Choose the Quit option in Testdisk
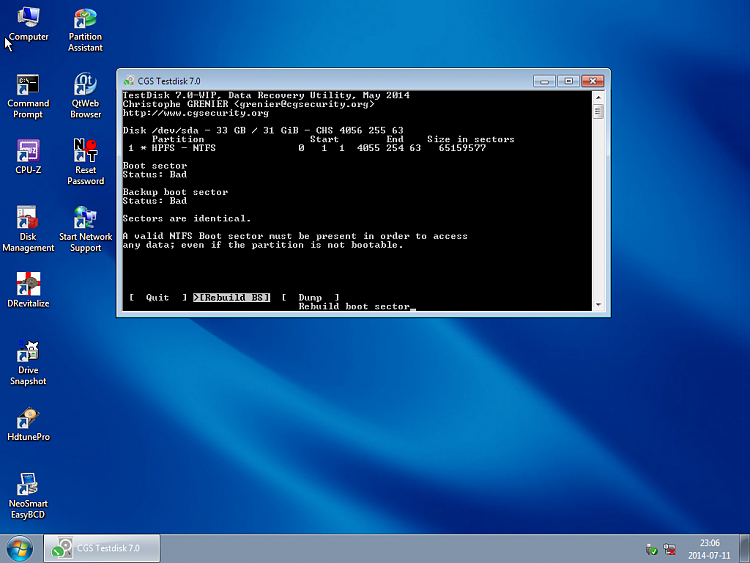 pos(158,298)
